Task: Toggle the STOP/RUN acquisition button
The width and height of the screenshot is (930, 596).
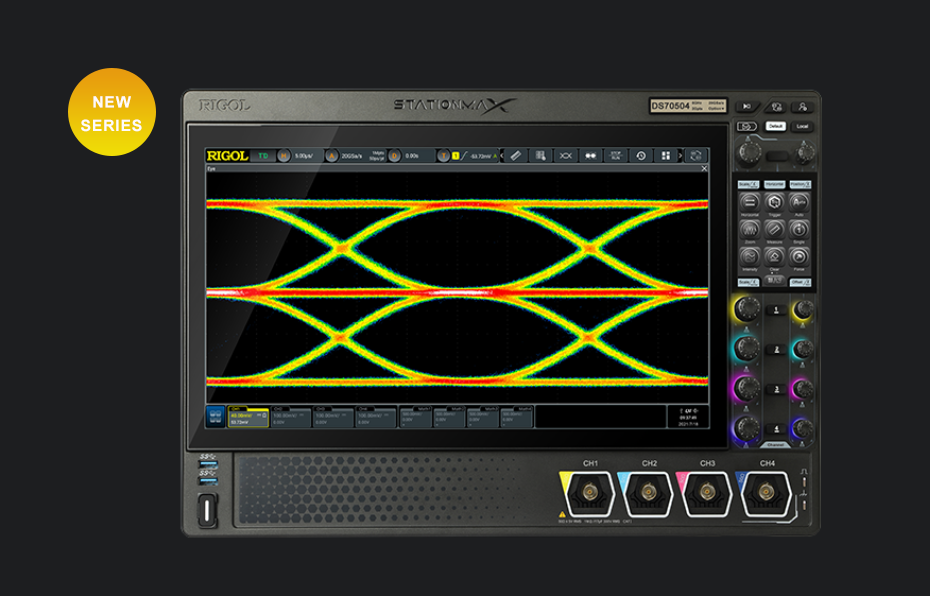Action: pos(616,156)
